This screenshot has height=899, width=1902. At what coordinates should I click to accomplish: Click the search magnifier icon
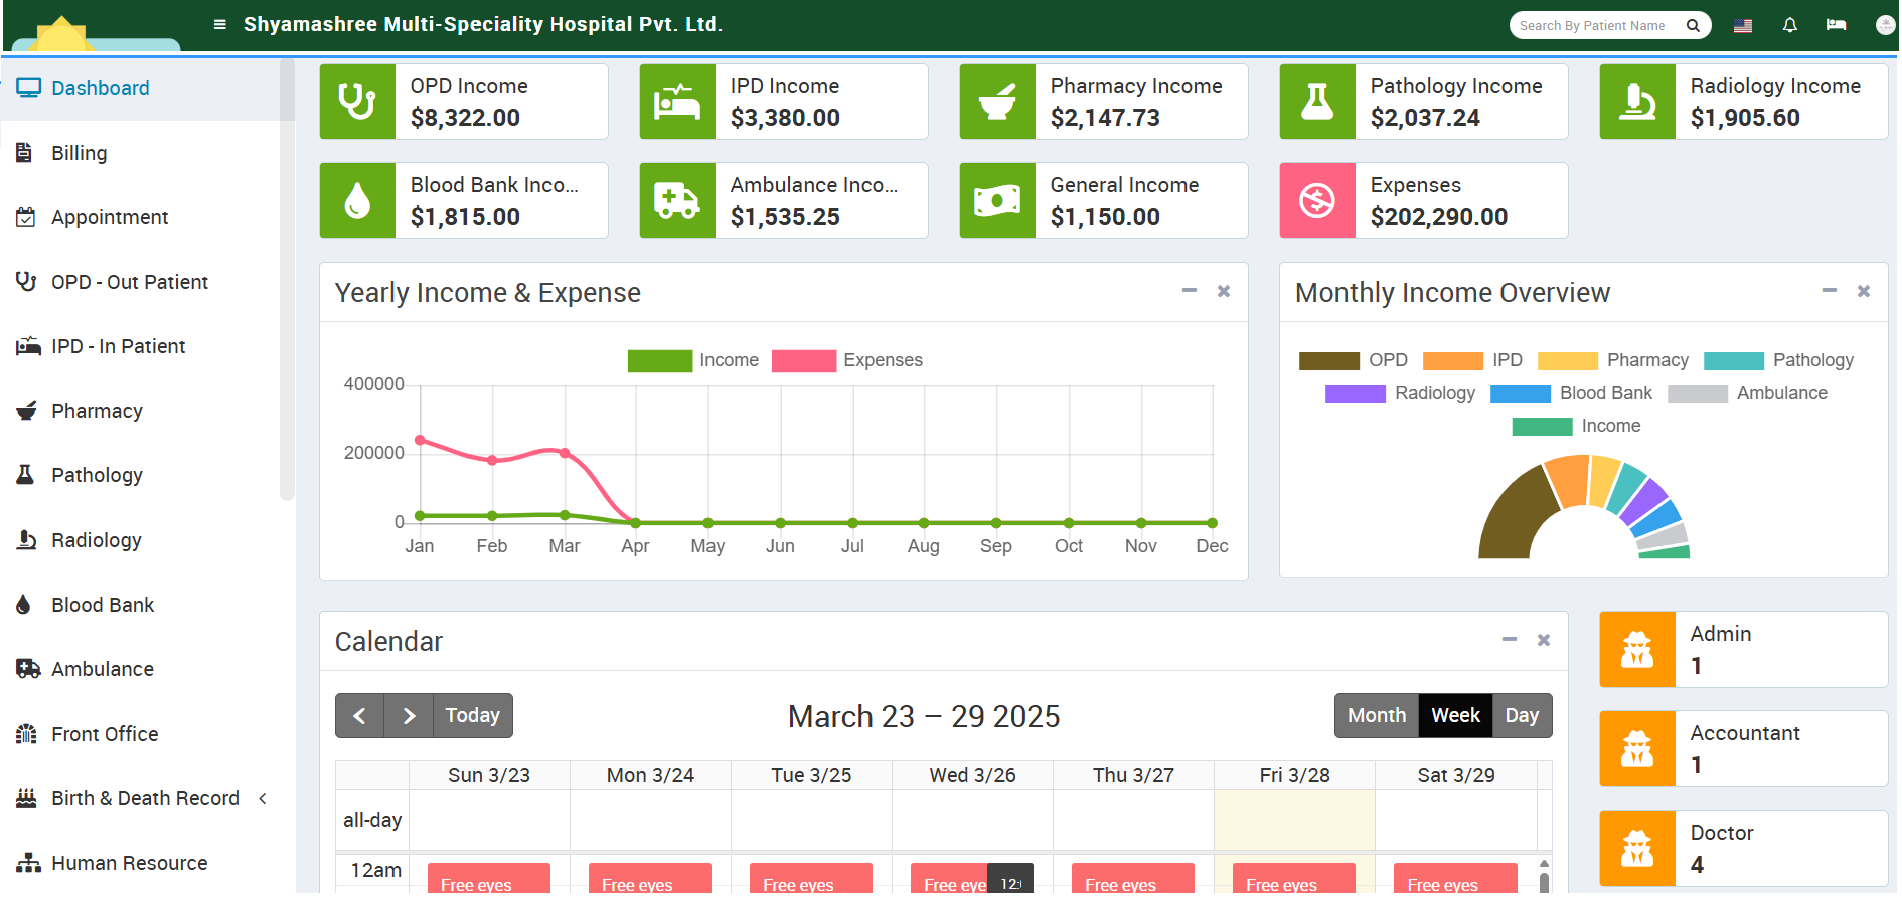click(x=1693, y=26)
